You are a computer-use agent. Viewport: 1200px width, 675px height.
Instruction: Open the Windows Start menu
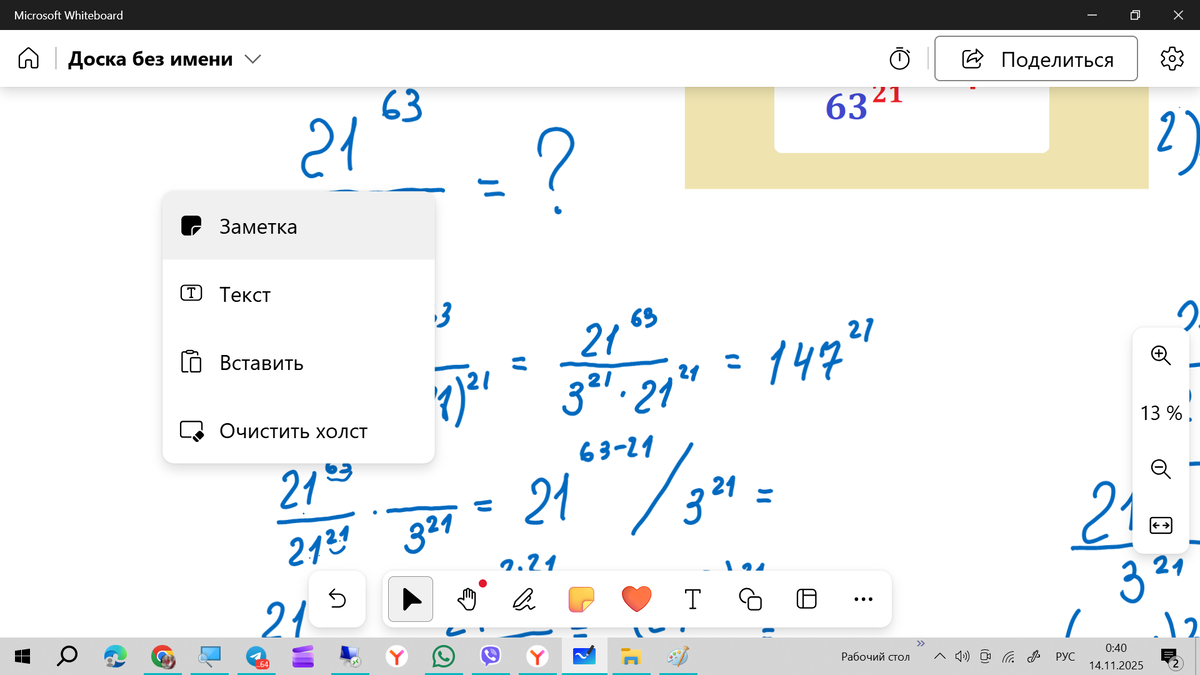coord(23,656)
